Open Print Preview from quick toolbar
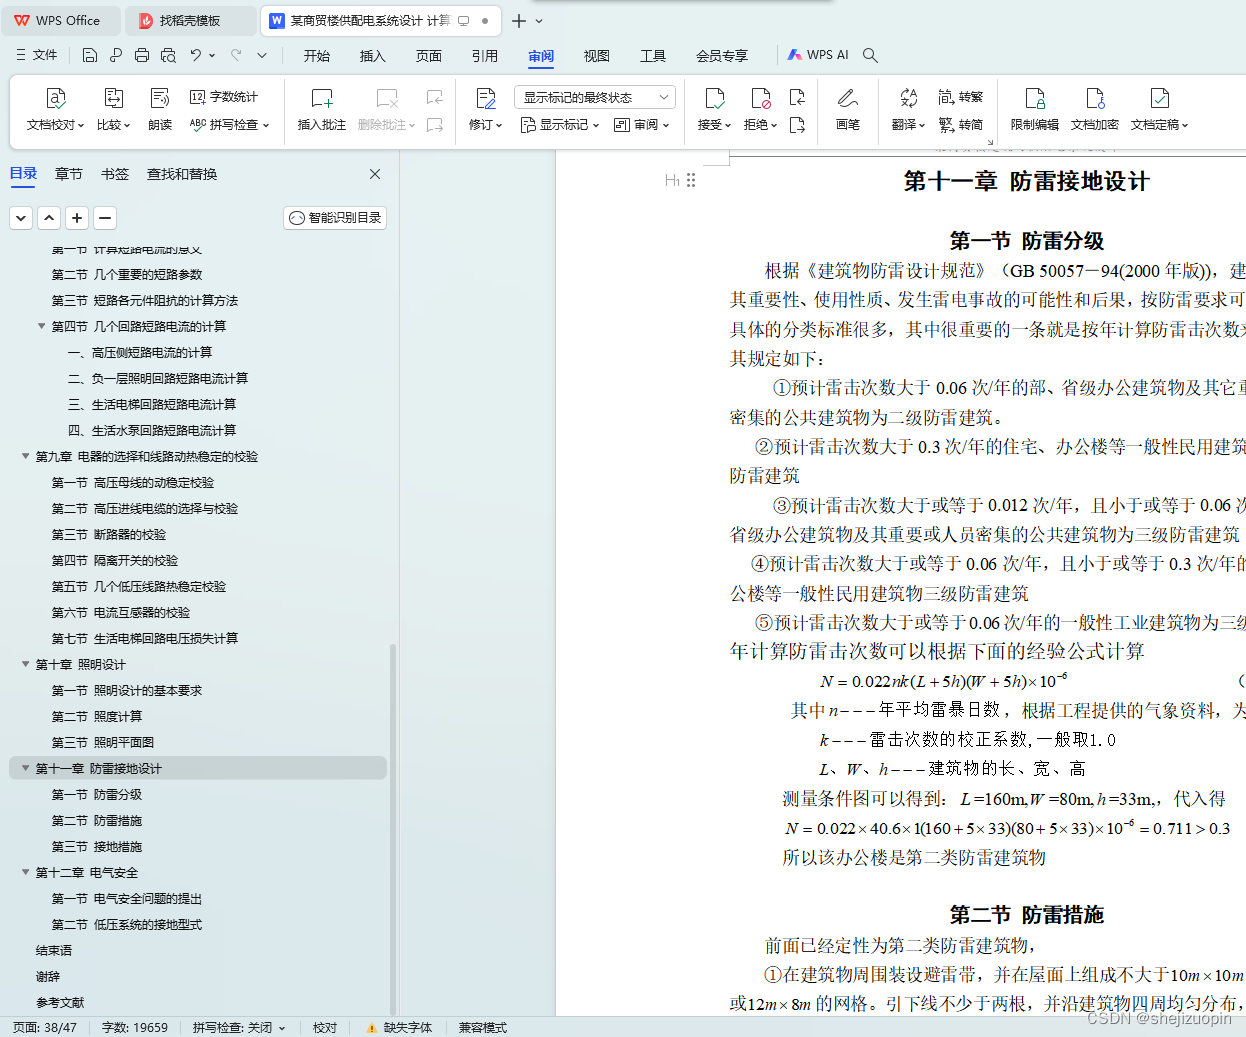1246x1037 pixels. pyautogui.click(x=168, y=55)
